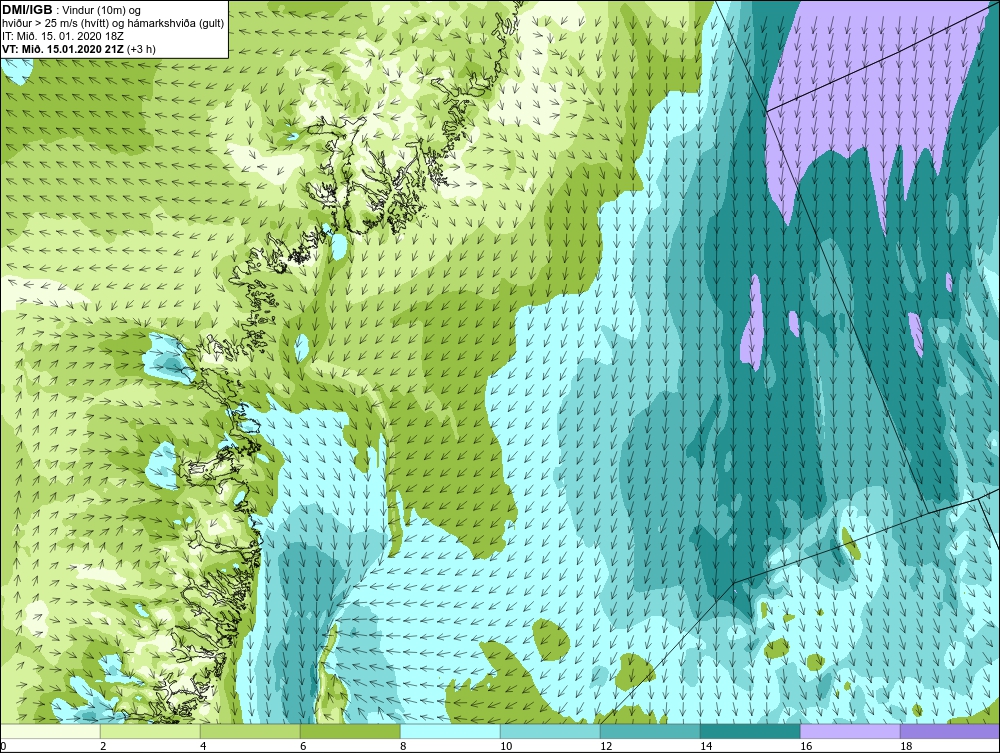Screen dimensions: 1000x753
Task: Click the "(+3 h)" forecast offset text
Action: 142,49
